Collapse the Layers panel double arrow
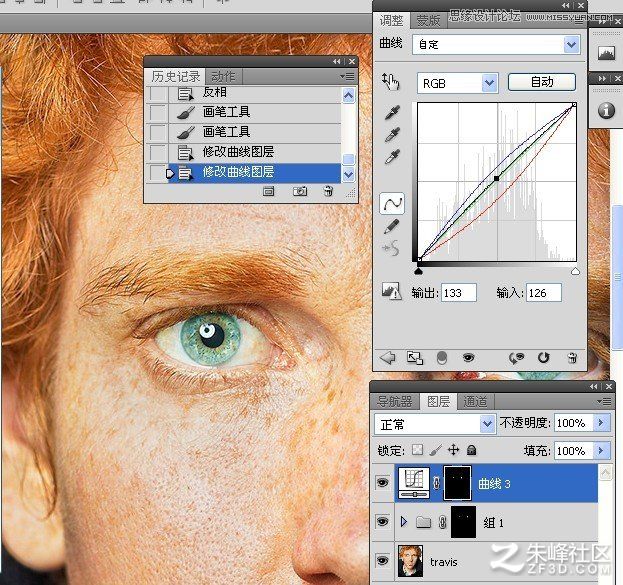This screenshot has width=623, height=585. tap(593, 387)
